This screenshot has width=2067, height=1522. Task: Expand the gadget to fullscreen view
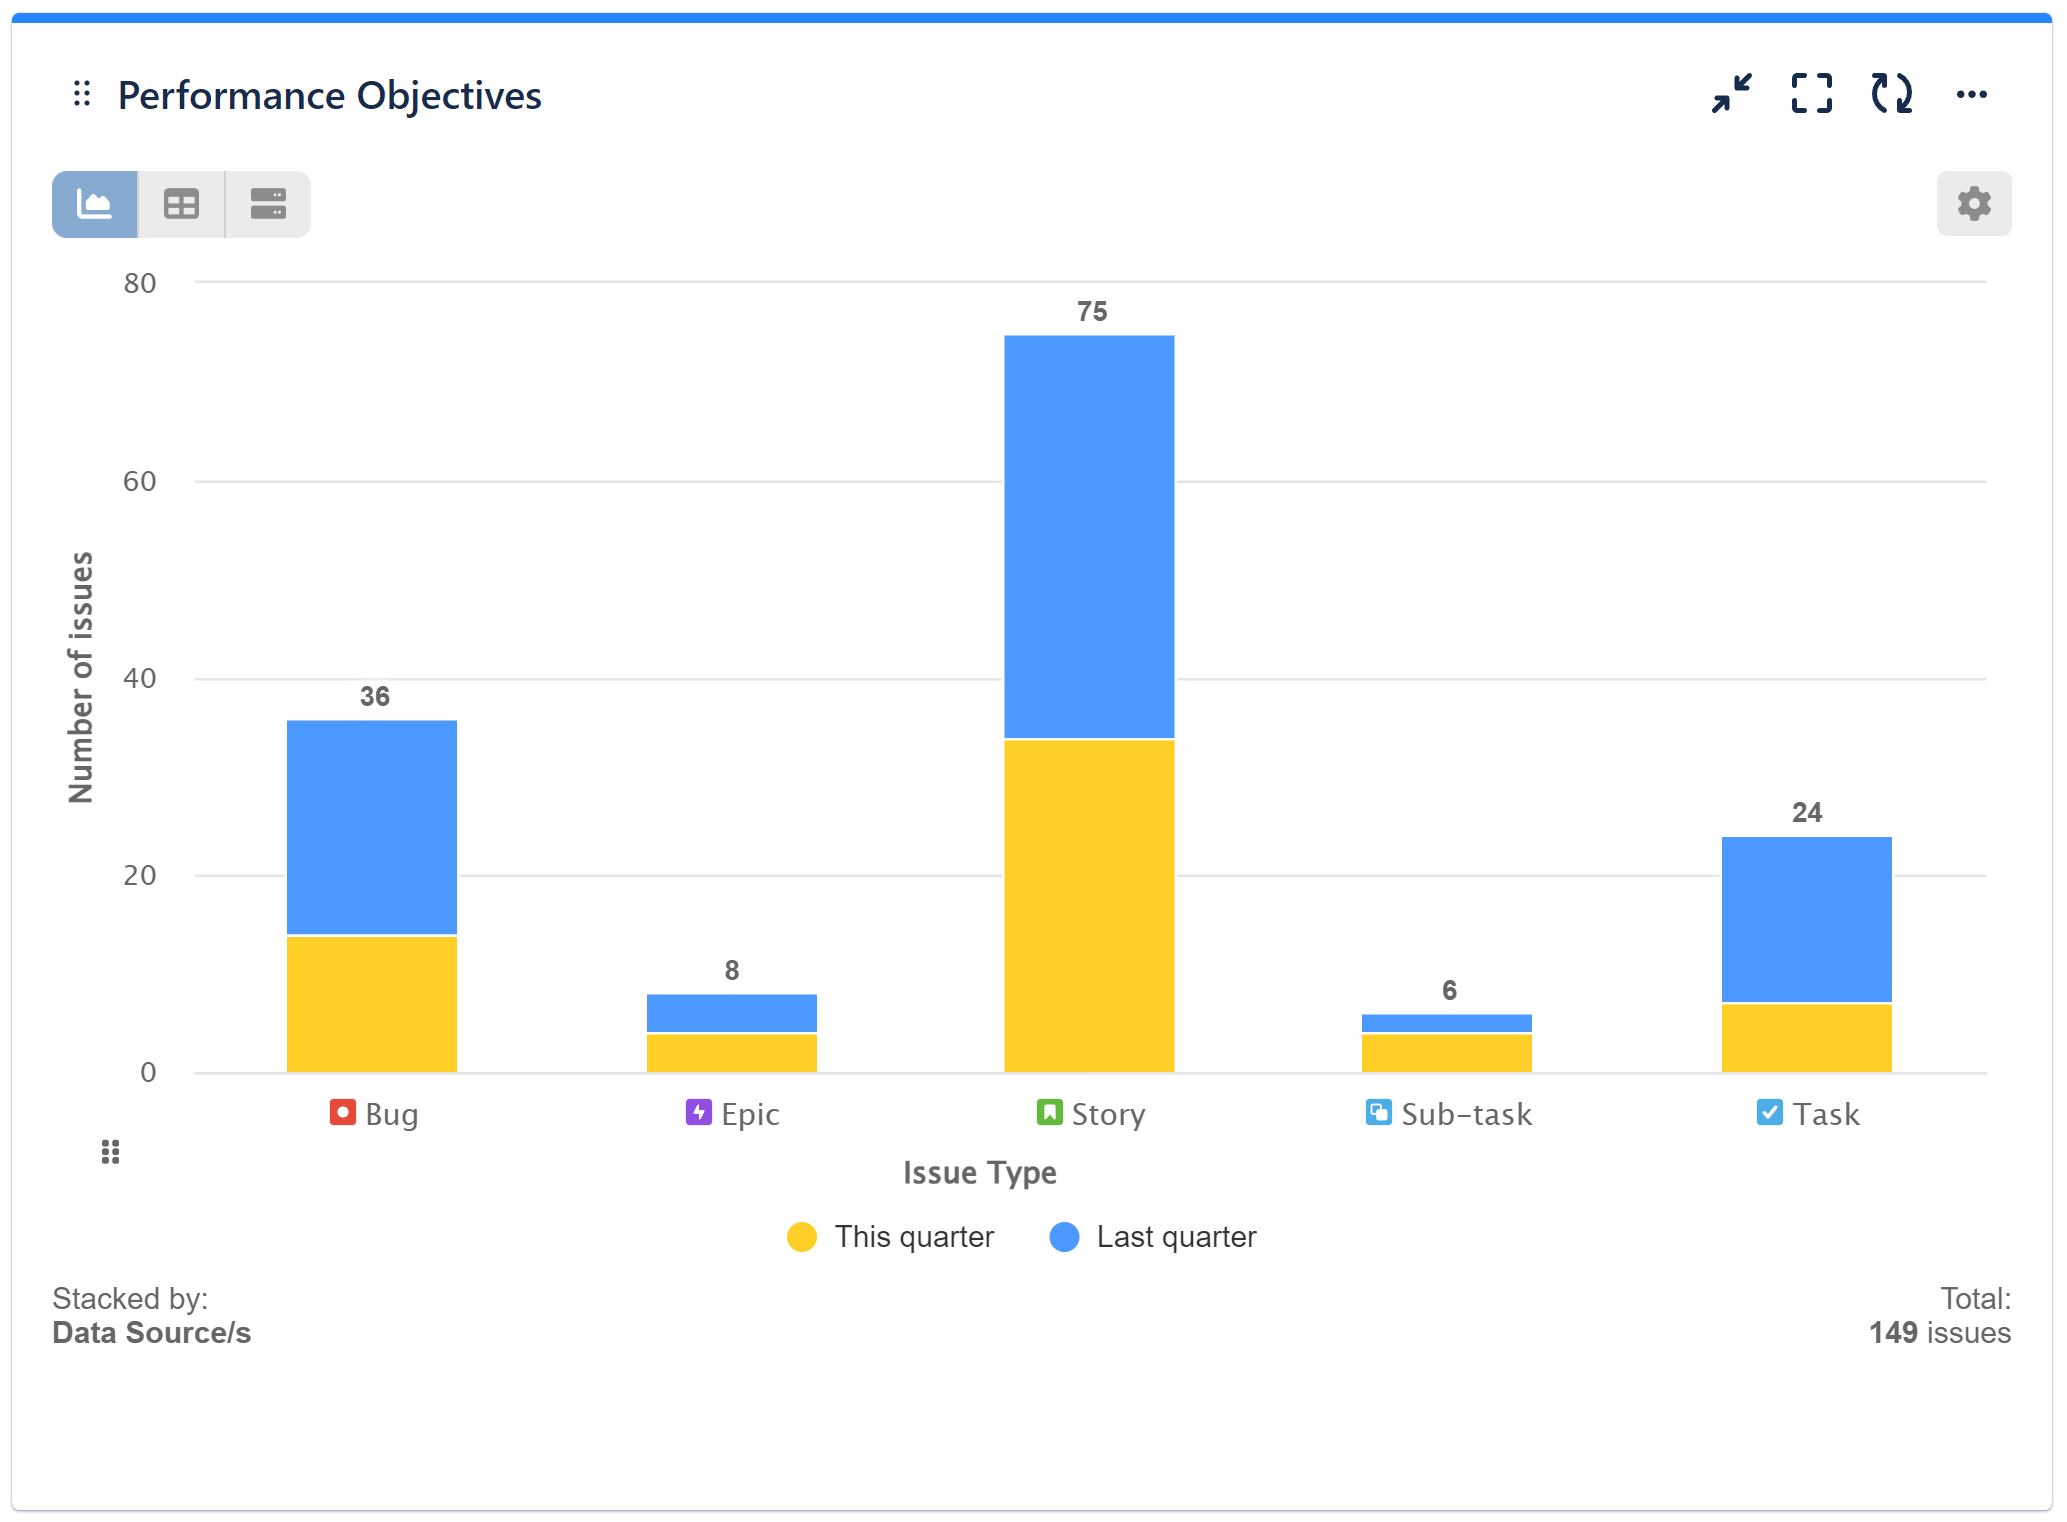1811,94
